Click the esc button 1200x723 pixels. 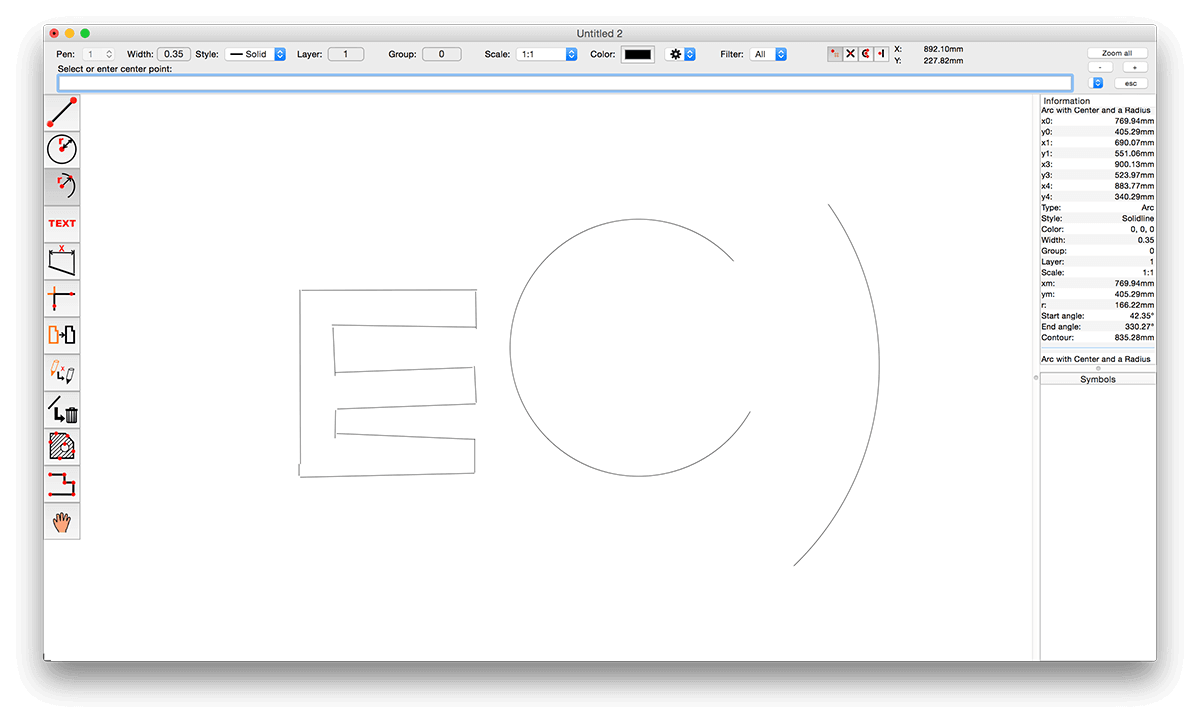(1130, 82)
